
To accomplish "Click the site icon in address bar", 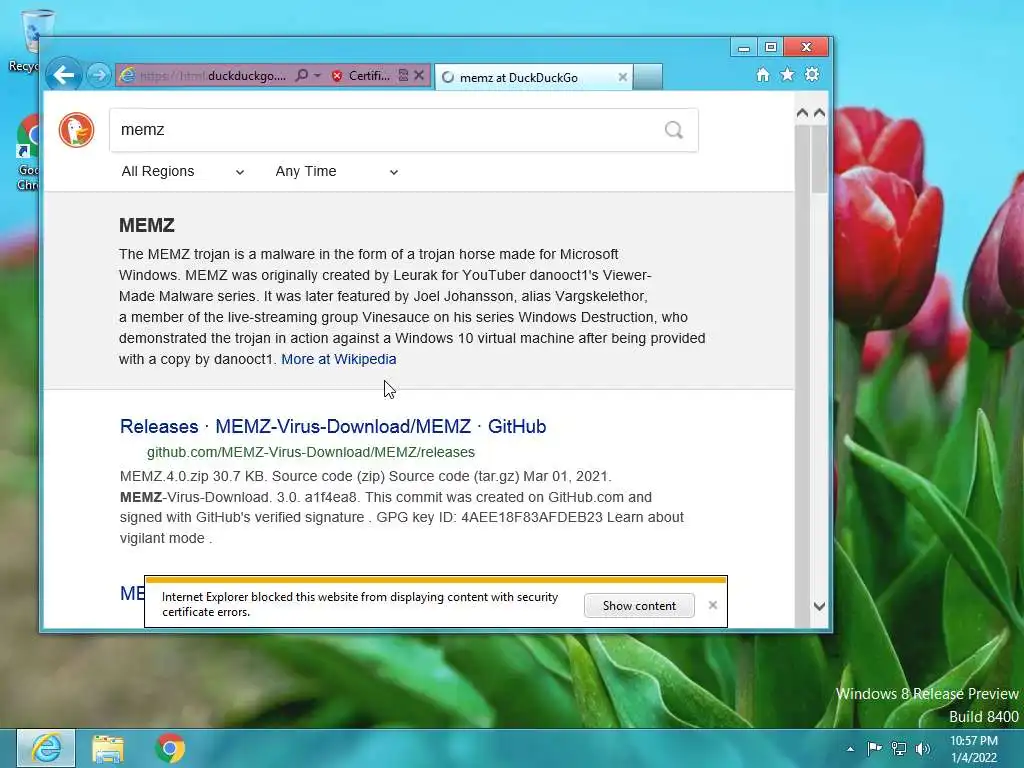I will [128, 76].
